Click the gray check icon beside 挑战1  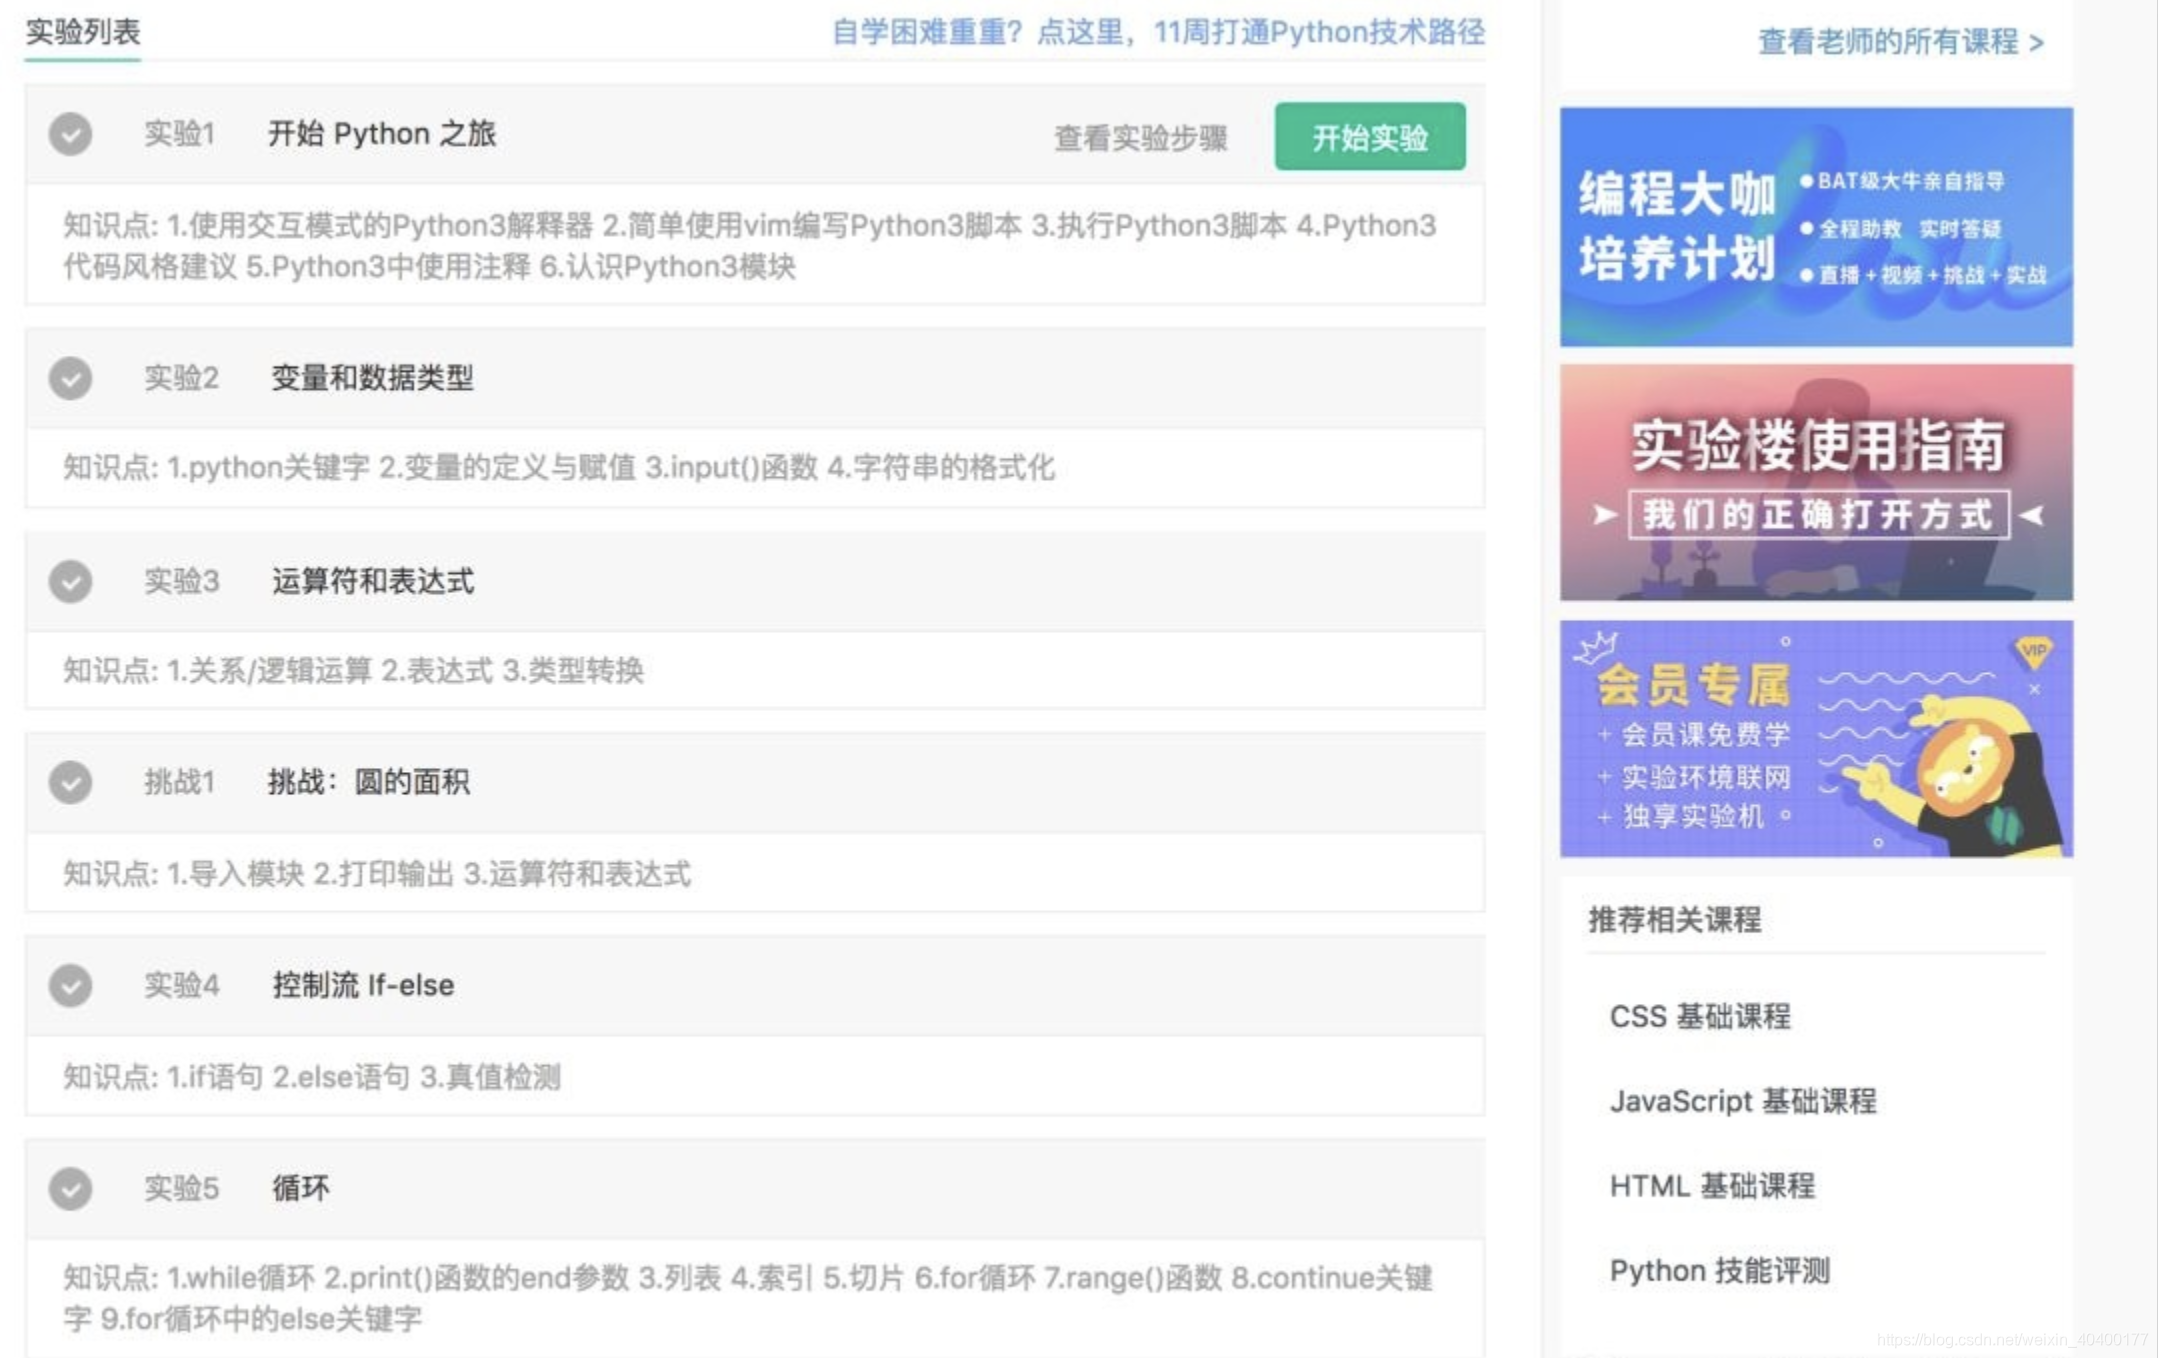(70, 783)
